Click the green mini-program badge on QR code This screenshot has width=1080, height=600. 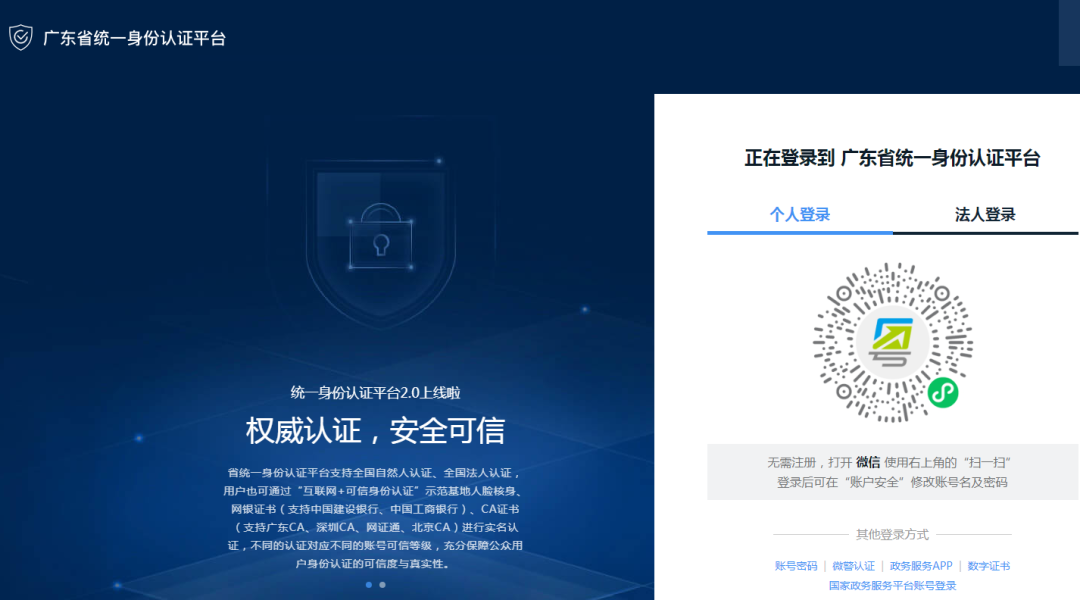pos(943,393)
